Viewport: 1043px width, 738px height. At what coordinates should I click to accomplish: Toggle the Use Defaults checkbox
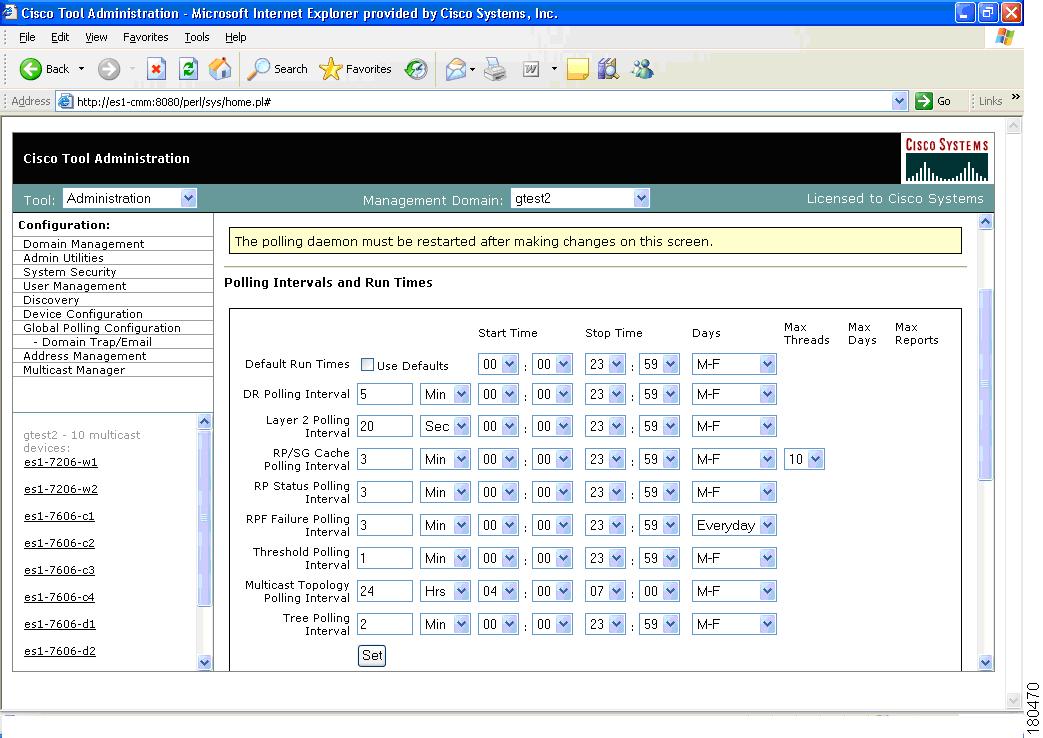click(x=367, y=365)
